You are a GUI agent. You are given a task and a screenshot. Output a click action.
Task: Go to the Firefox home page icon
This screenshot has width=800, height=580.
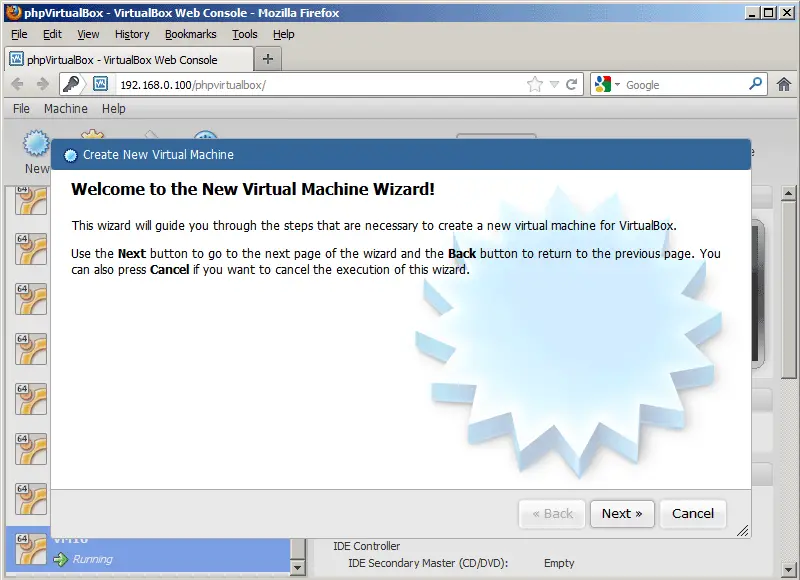(x=784, y=84)
